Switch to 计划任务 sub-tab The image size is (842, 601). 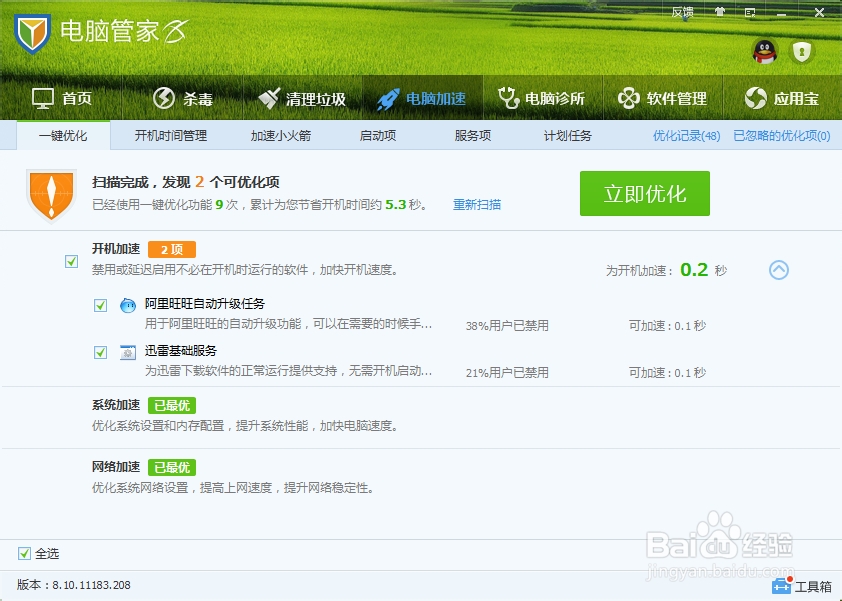pyautogui.click(x=568, y=136)
